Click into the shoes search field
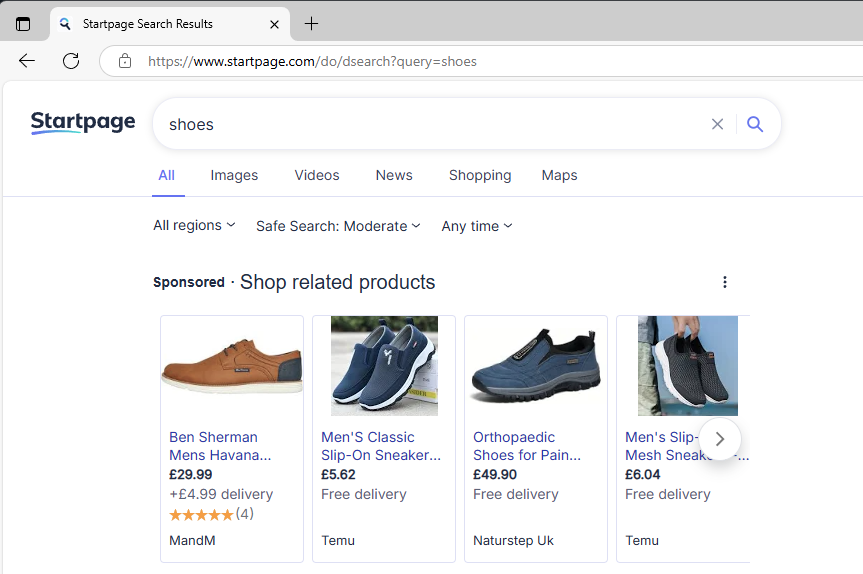This screenshot has height=574, width=863. tap(430, 124)
